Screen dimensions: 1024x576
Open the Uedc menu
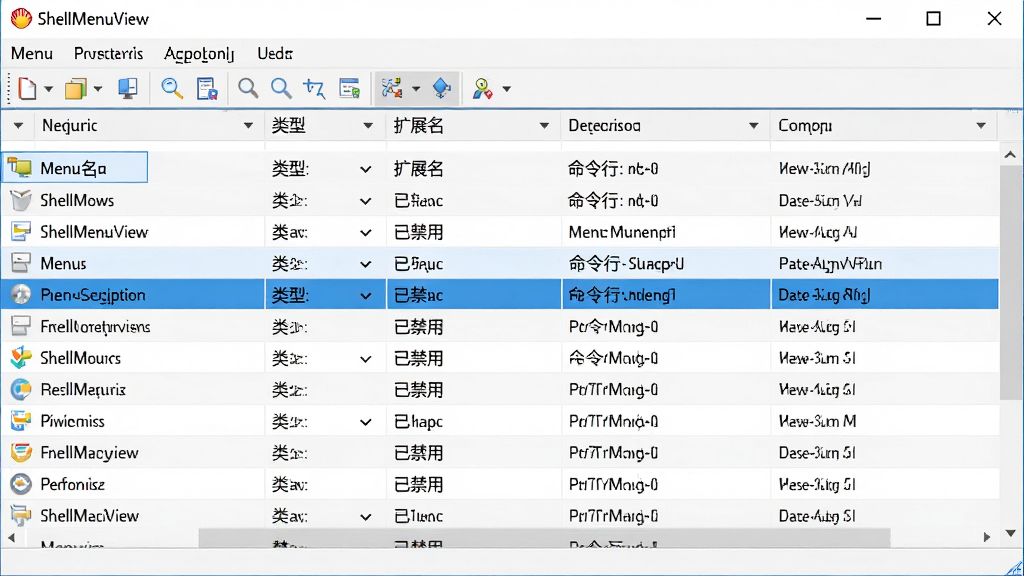(x=275, y=54)
